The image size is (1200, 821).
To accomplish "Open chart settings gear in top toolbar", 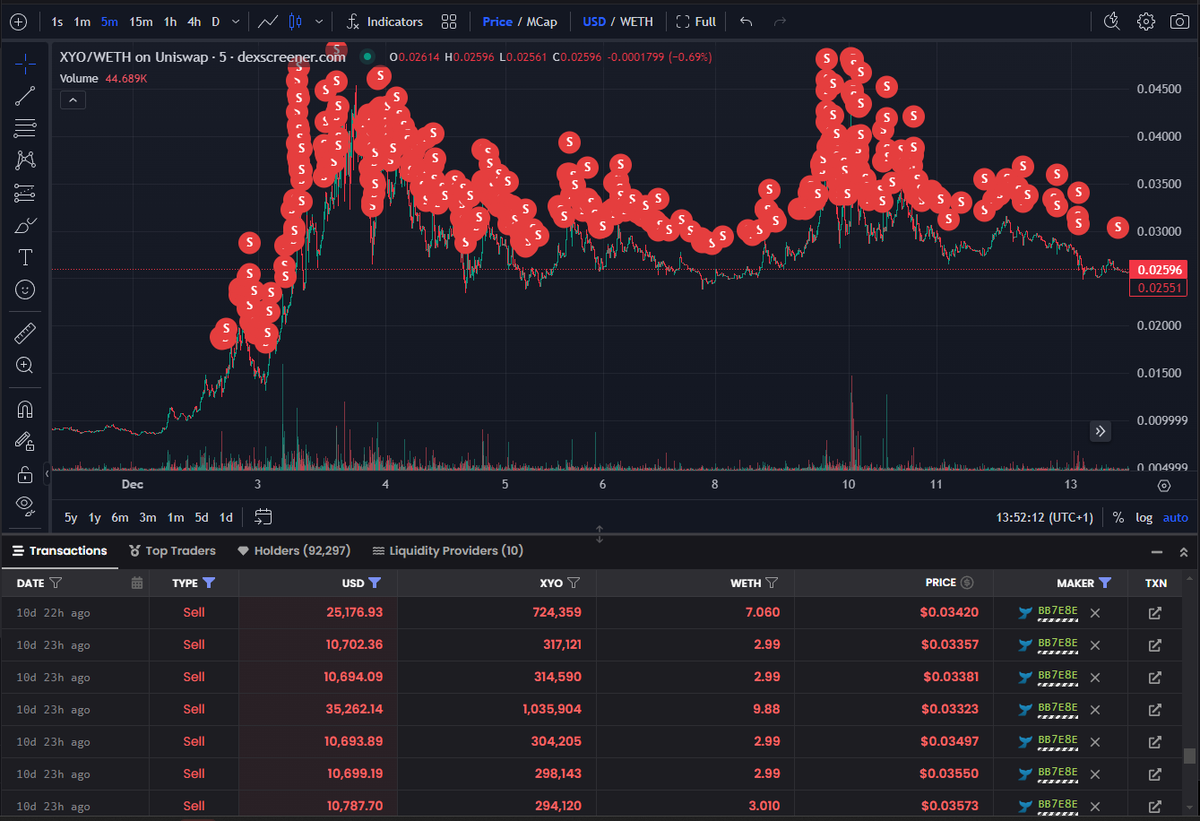I will [x=1146, y=21].
